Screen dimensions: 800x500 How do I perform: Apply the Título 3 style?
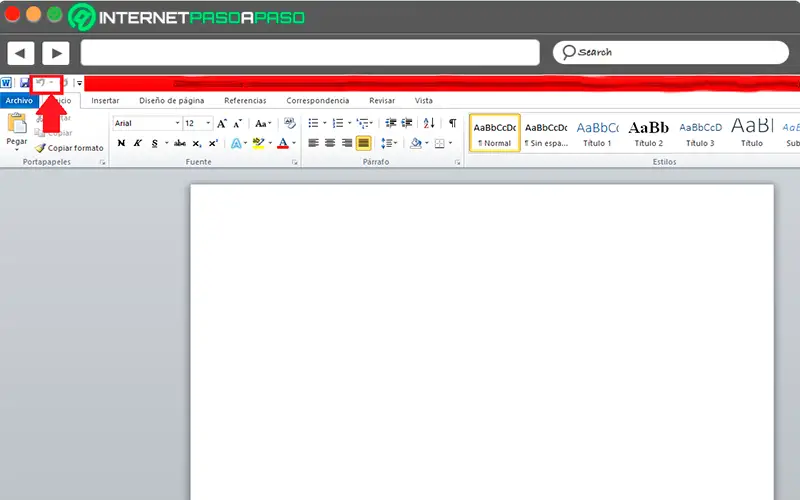[x=700, y=133]
